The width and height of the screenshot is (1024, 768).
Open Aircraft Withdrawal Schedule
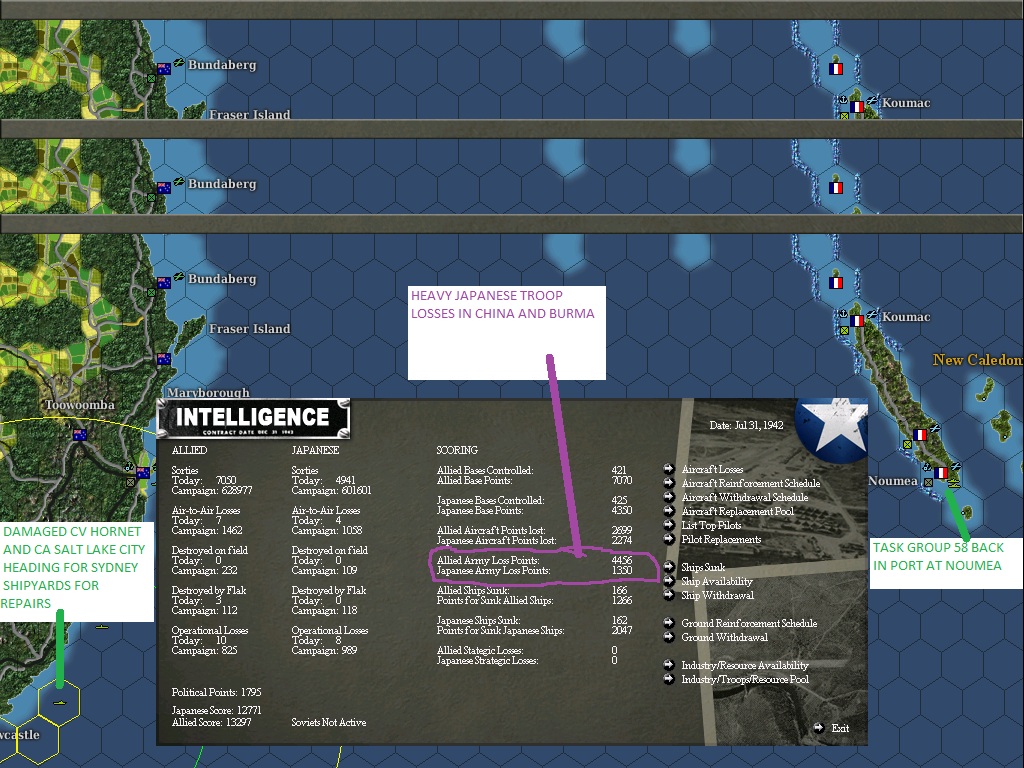click(x=744, y=497)
